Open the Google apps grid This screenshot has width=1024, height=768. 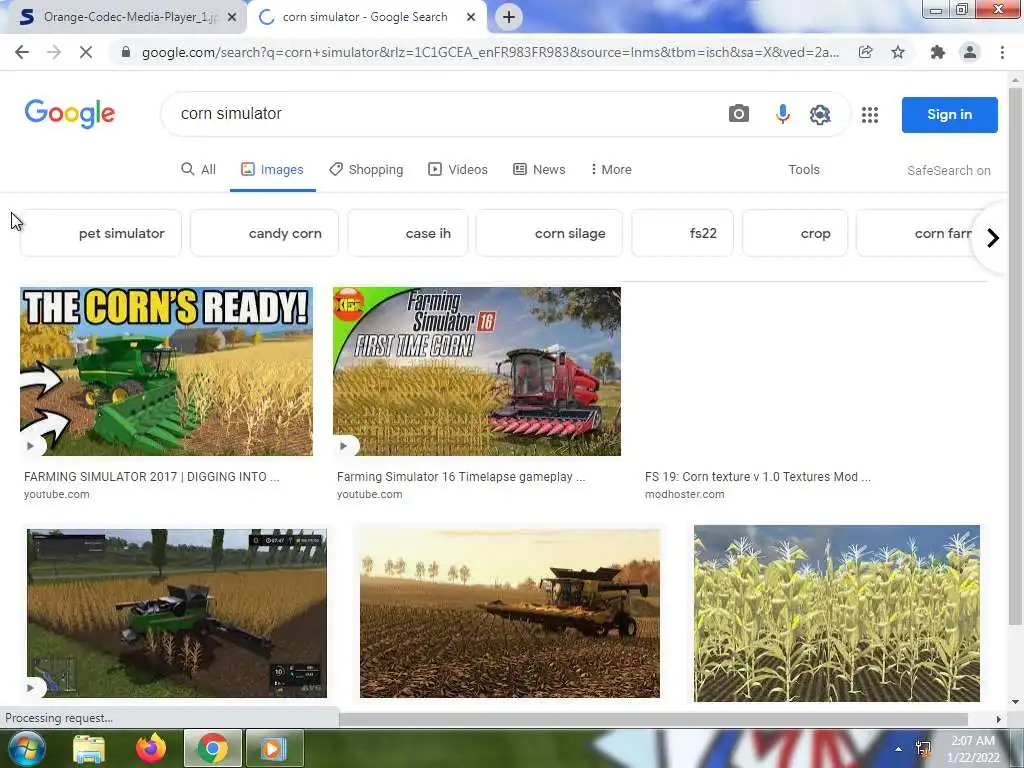[869, 115]
